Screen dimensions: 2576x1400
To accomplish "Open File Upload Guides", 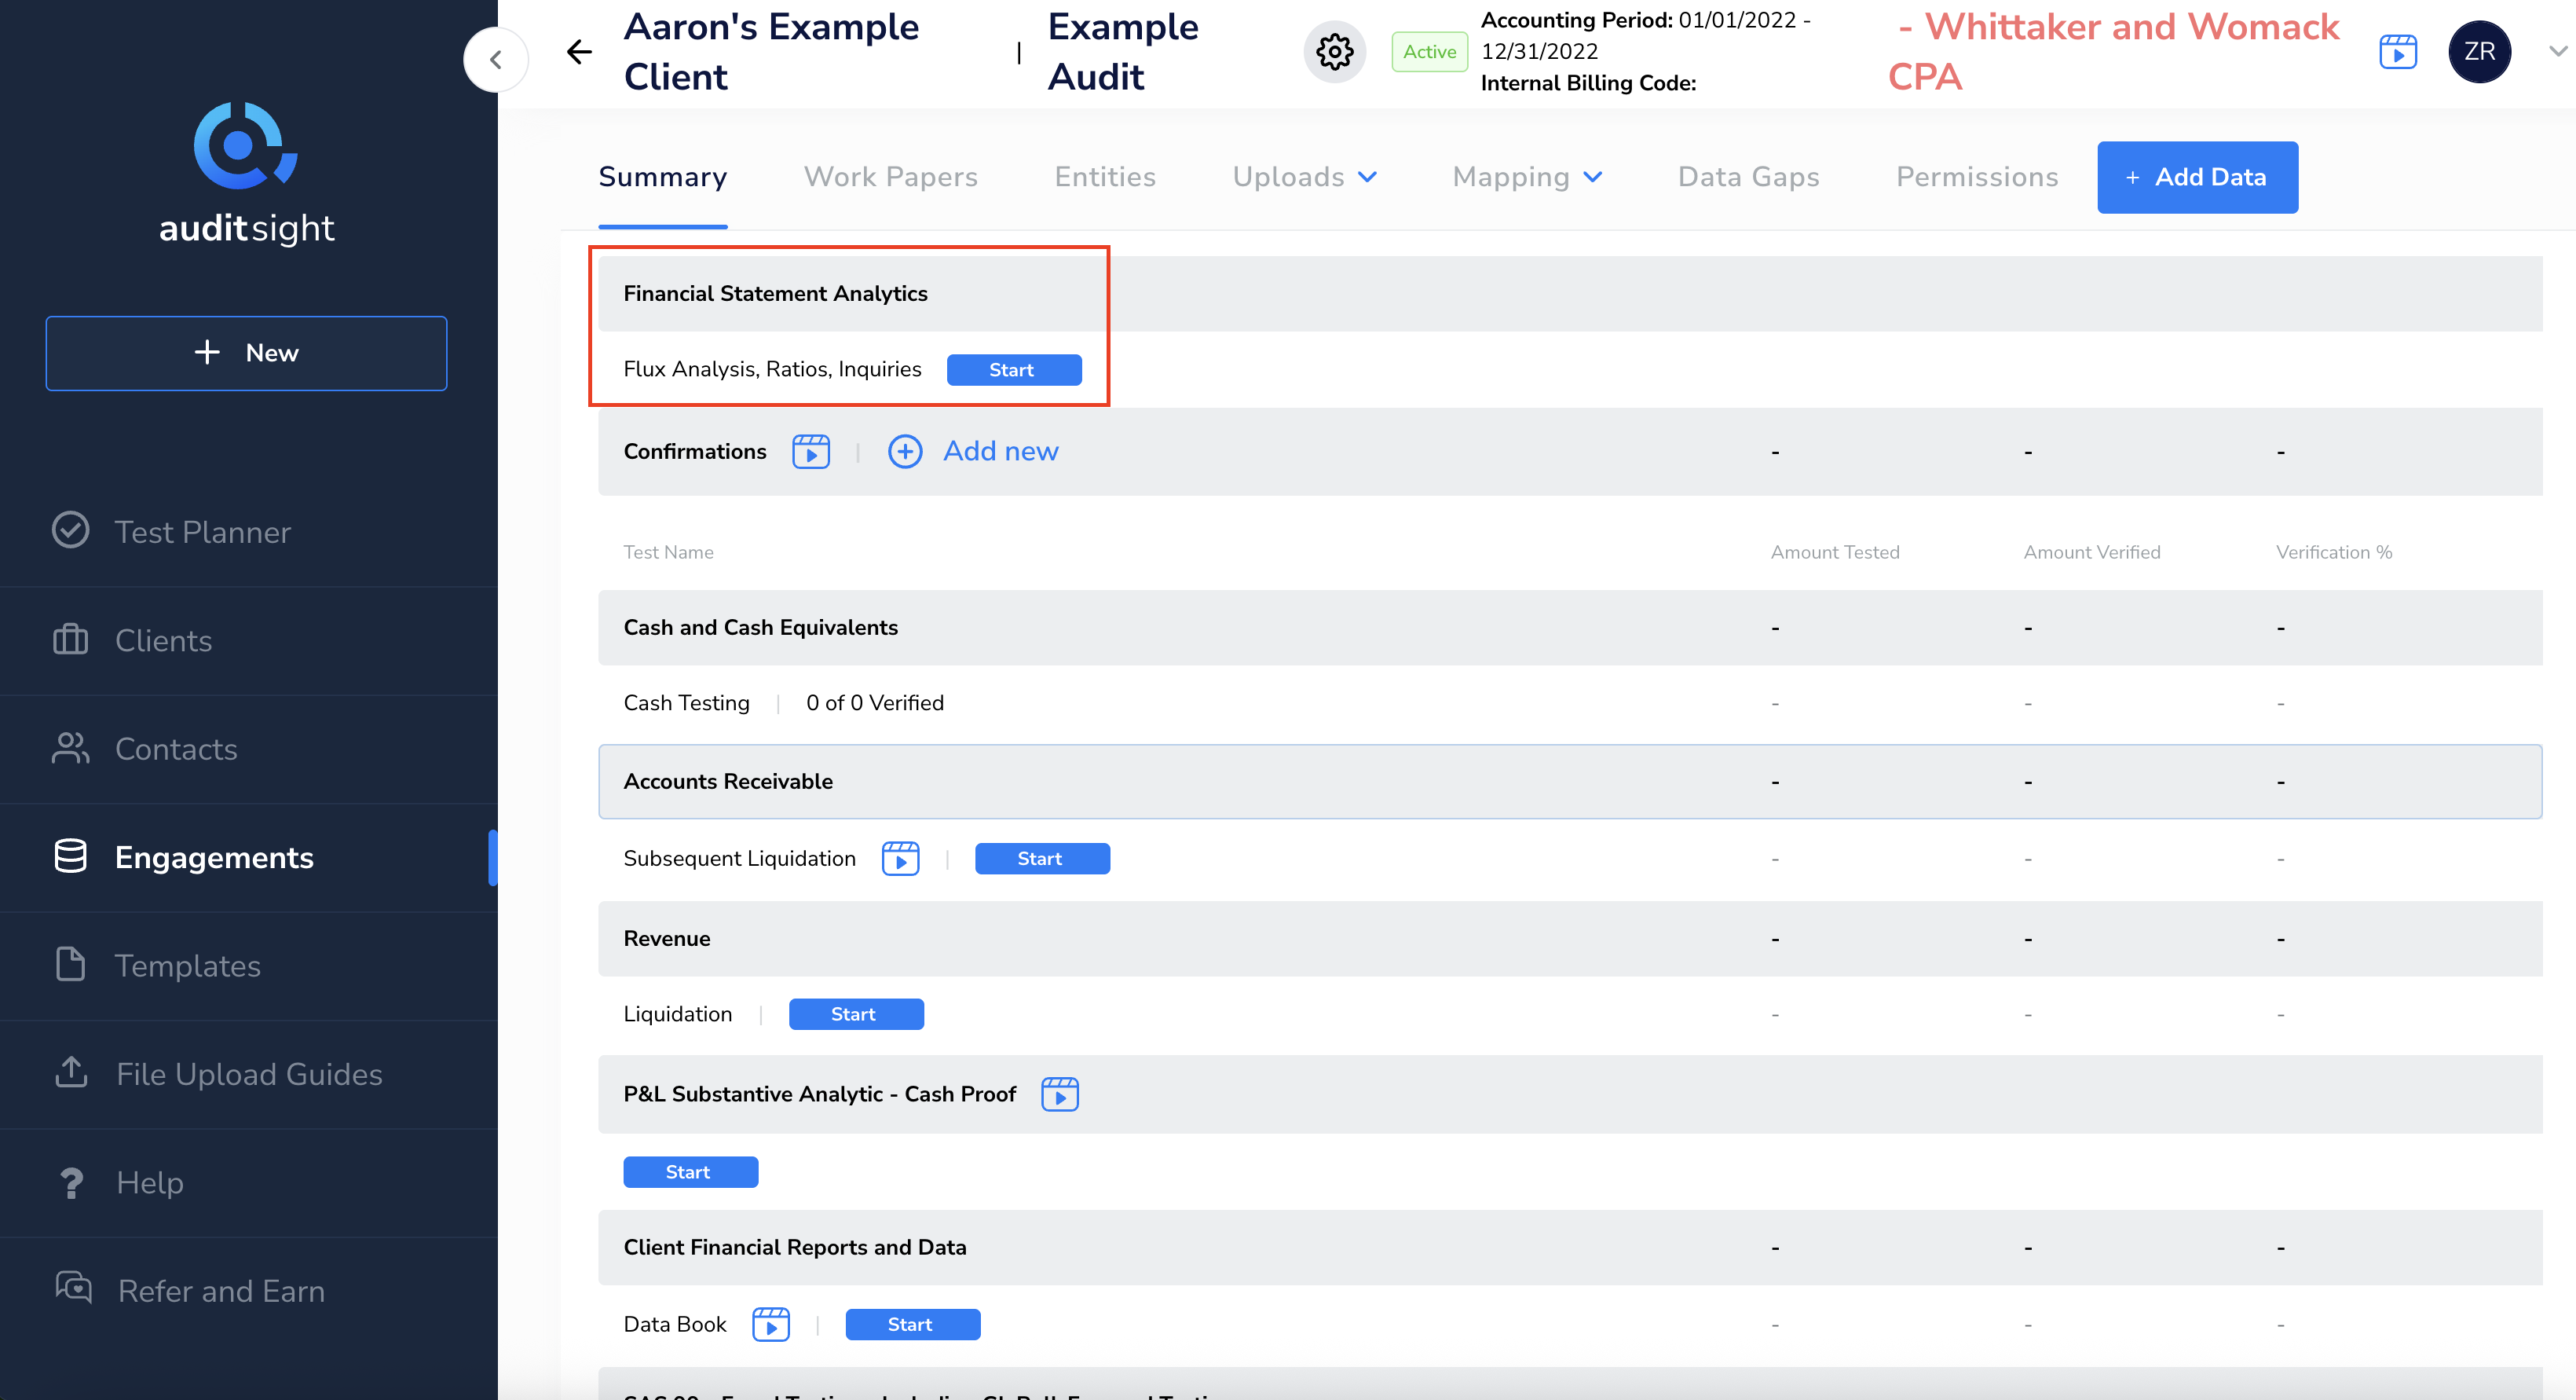I will (248, 1074).
